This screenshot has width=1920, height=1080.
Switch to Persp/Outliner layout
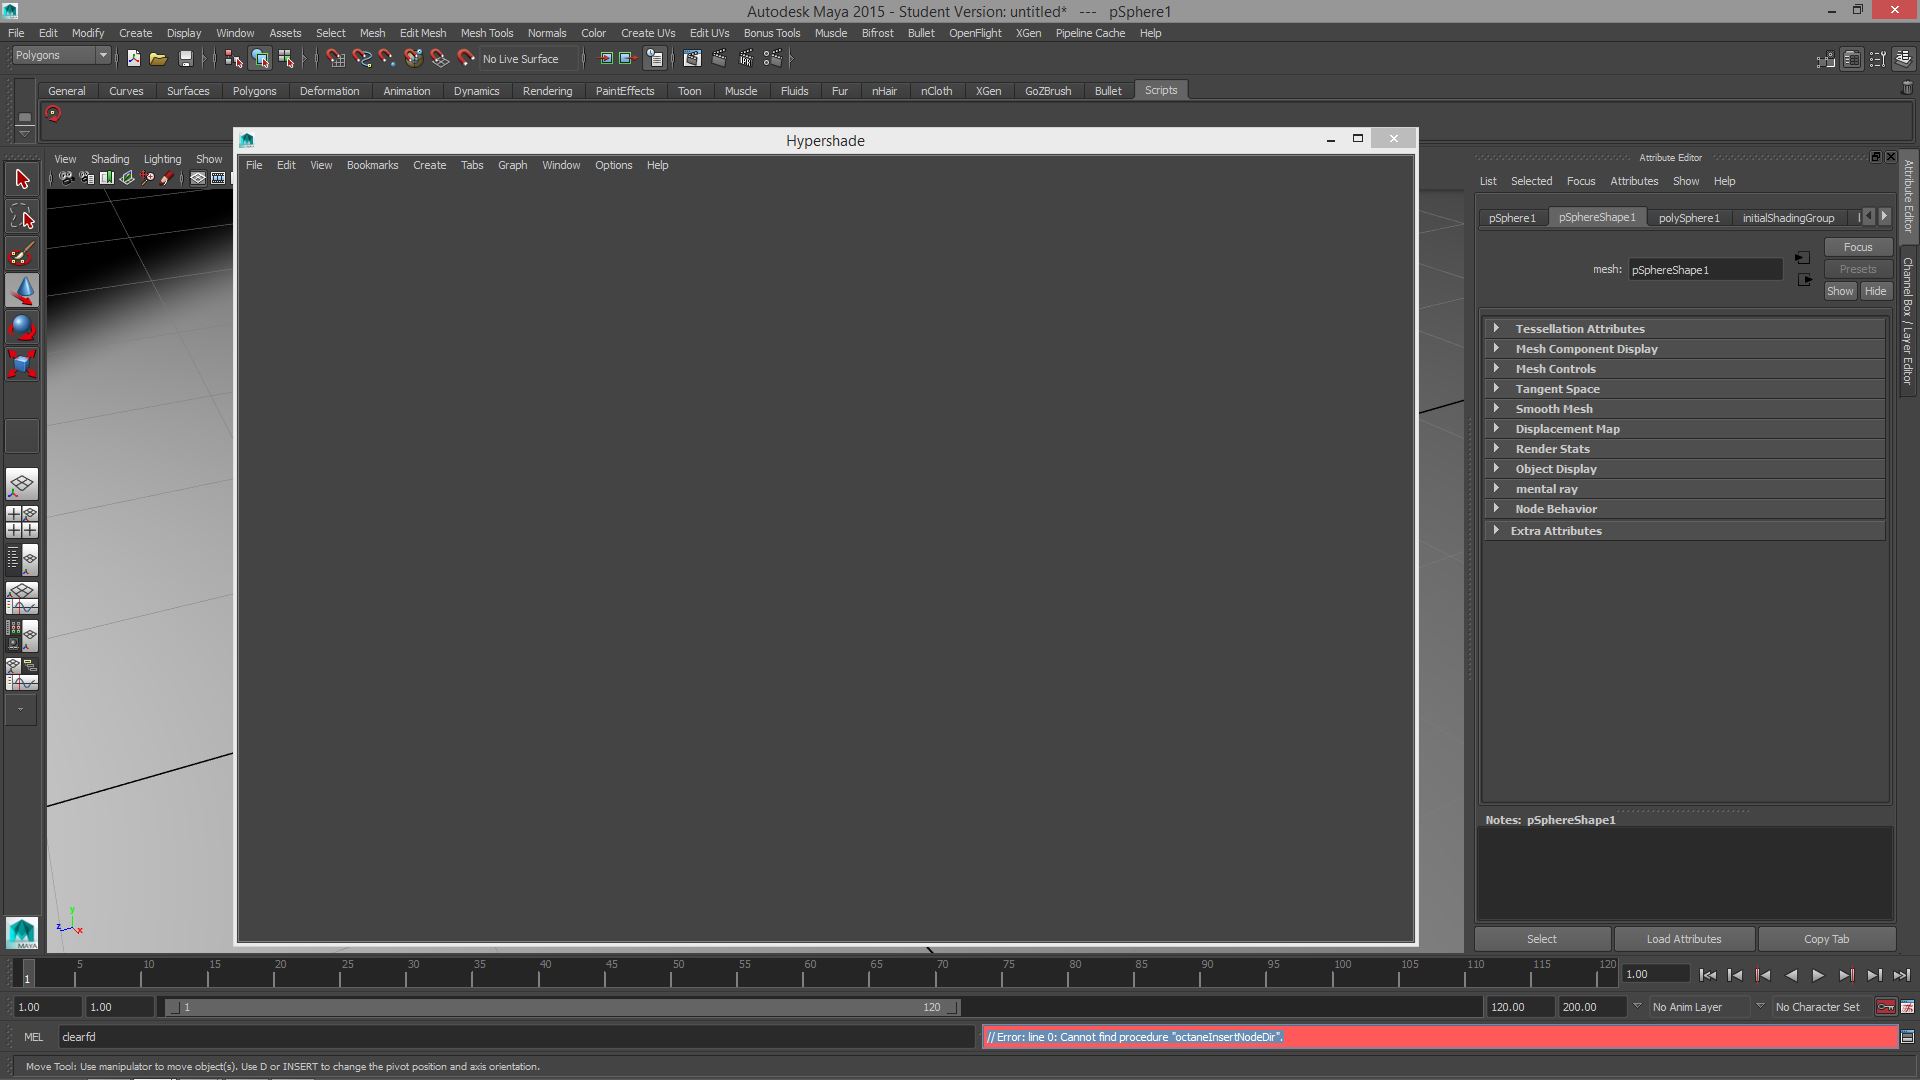22,560
